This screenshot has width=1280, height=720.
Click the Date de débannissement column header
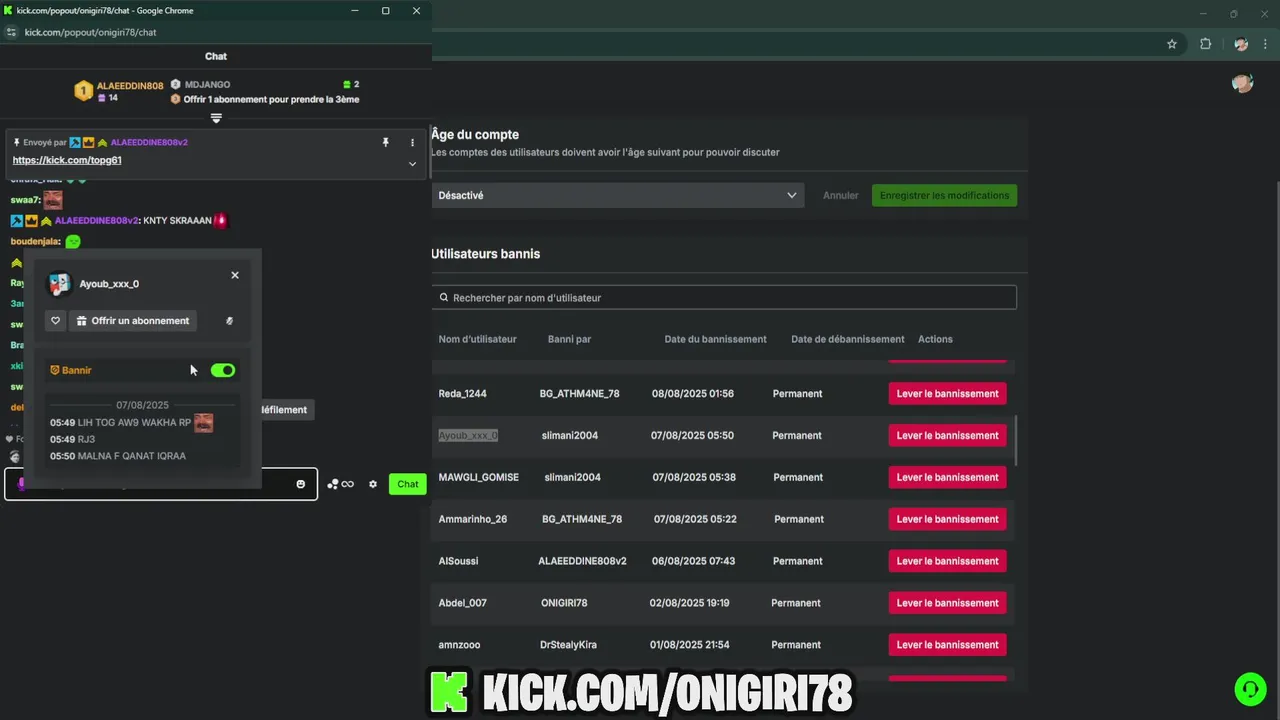(x=847, y=339)
